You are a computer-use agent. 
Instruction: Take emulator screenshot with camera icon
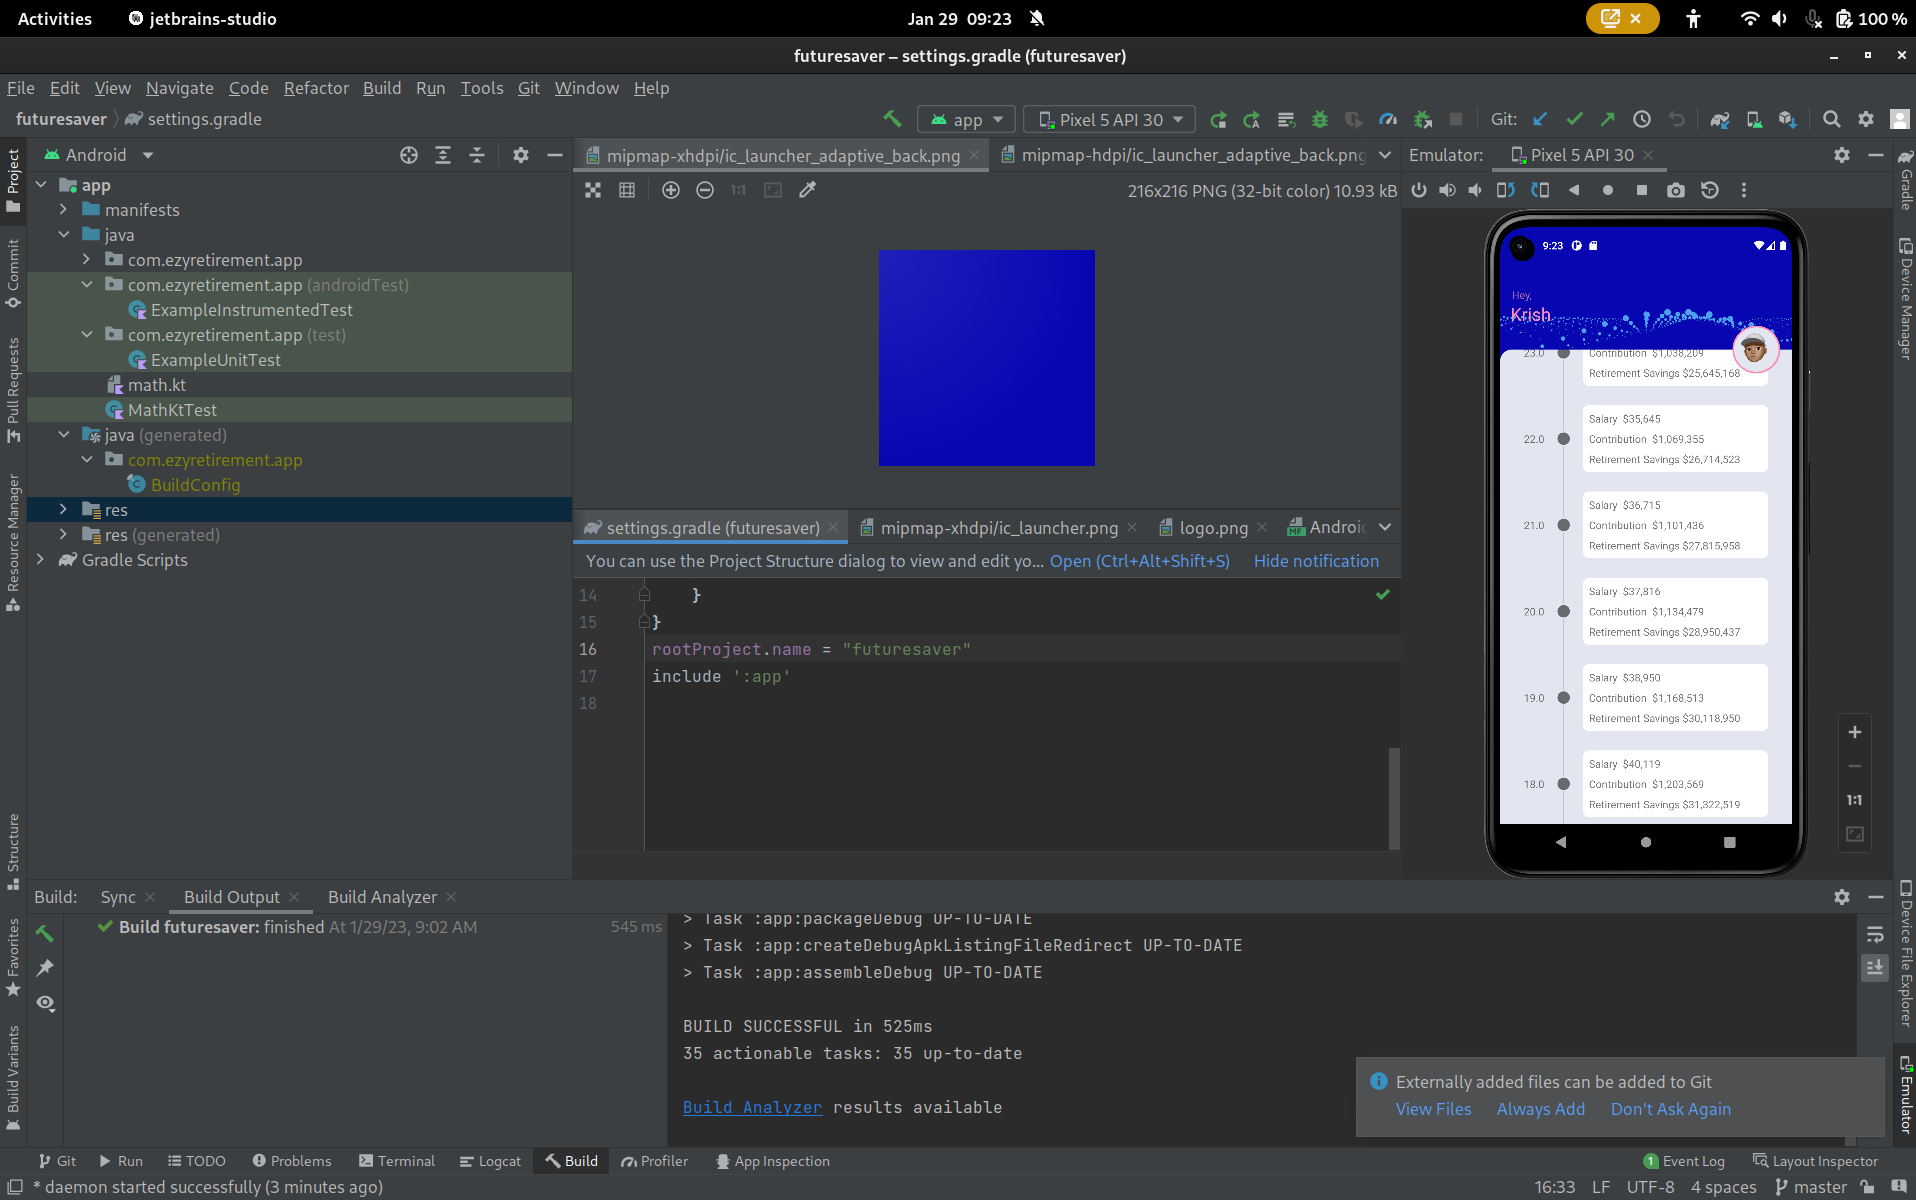(x=1676, y=190)
